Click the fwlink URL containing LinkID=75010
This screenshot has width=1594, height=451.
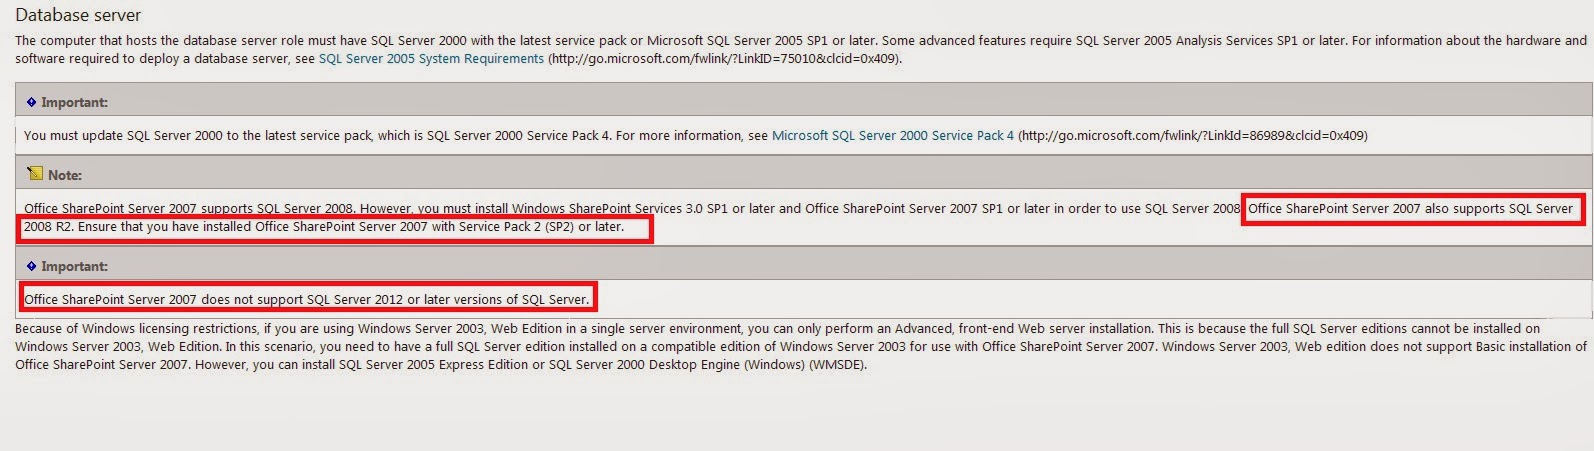coord(725,59)
